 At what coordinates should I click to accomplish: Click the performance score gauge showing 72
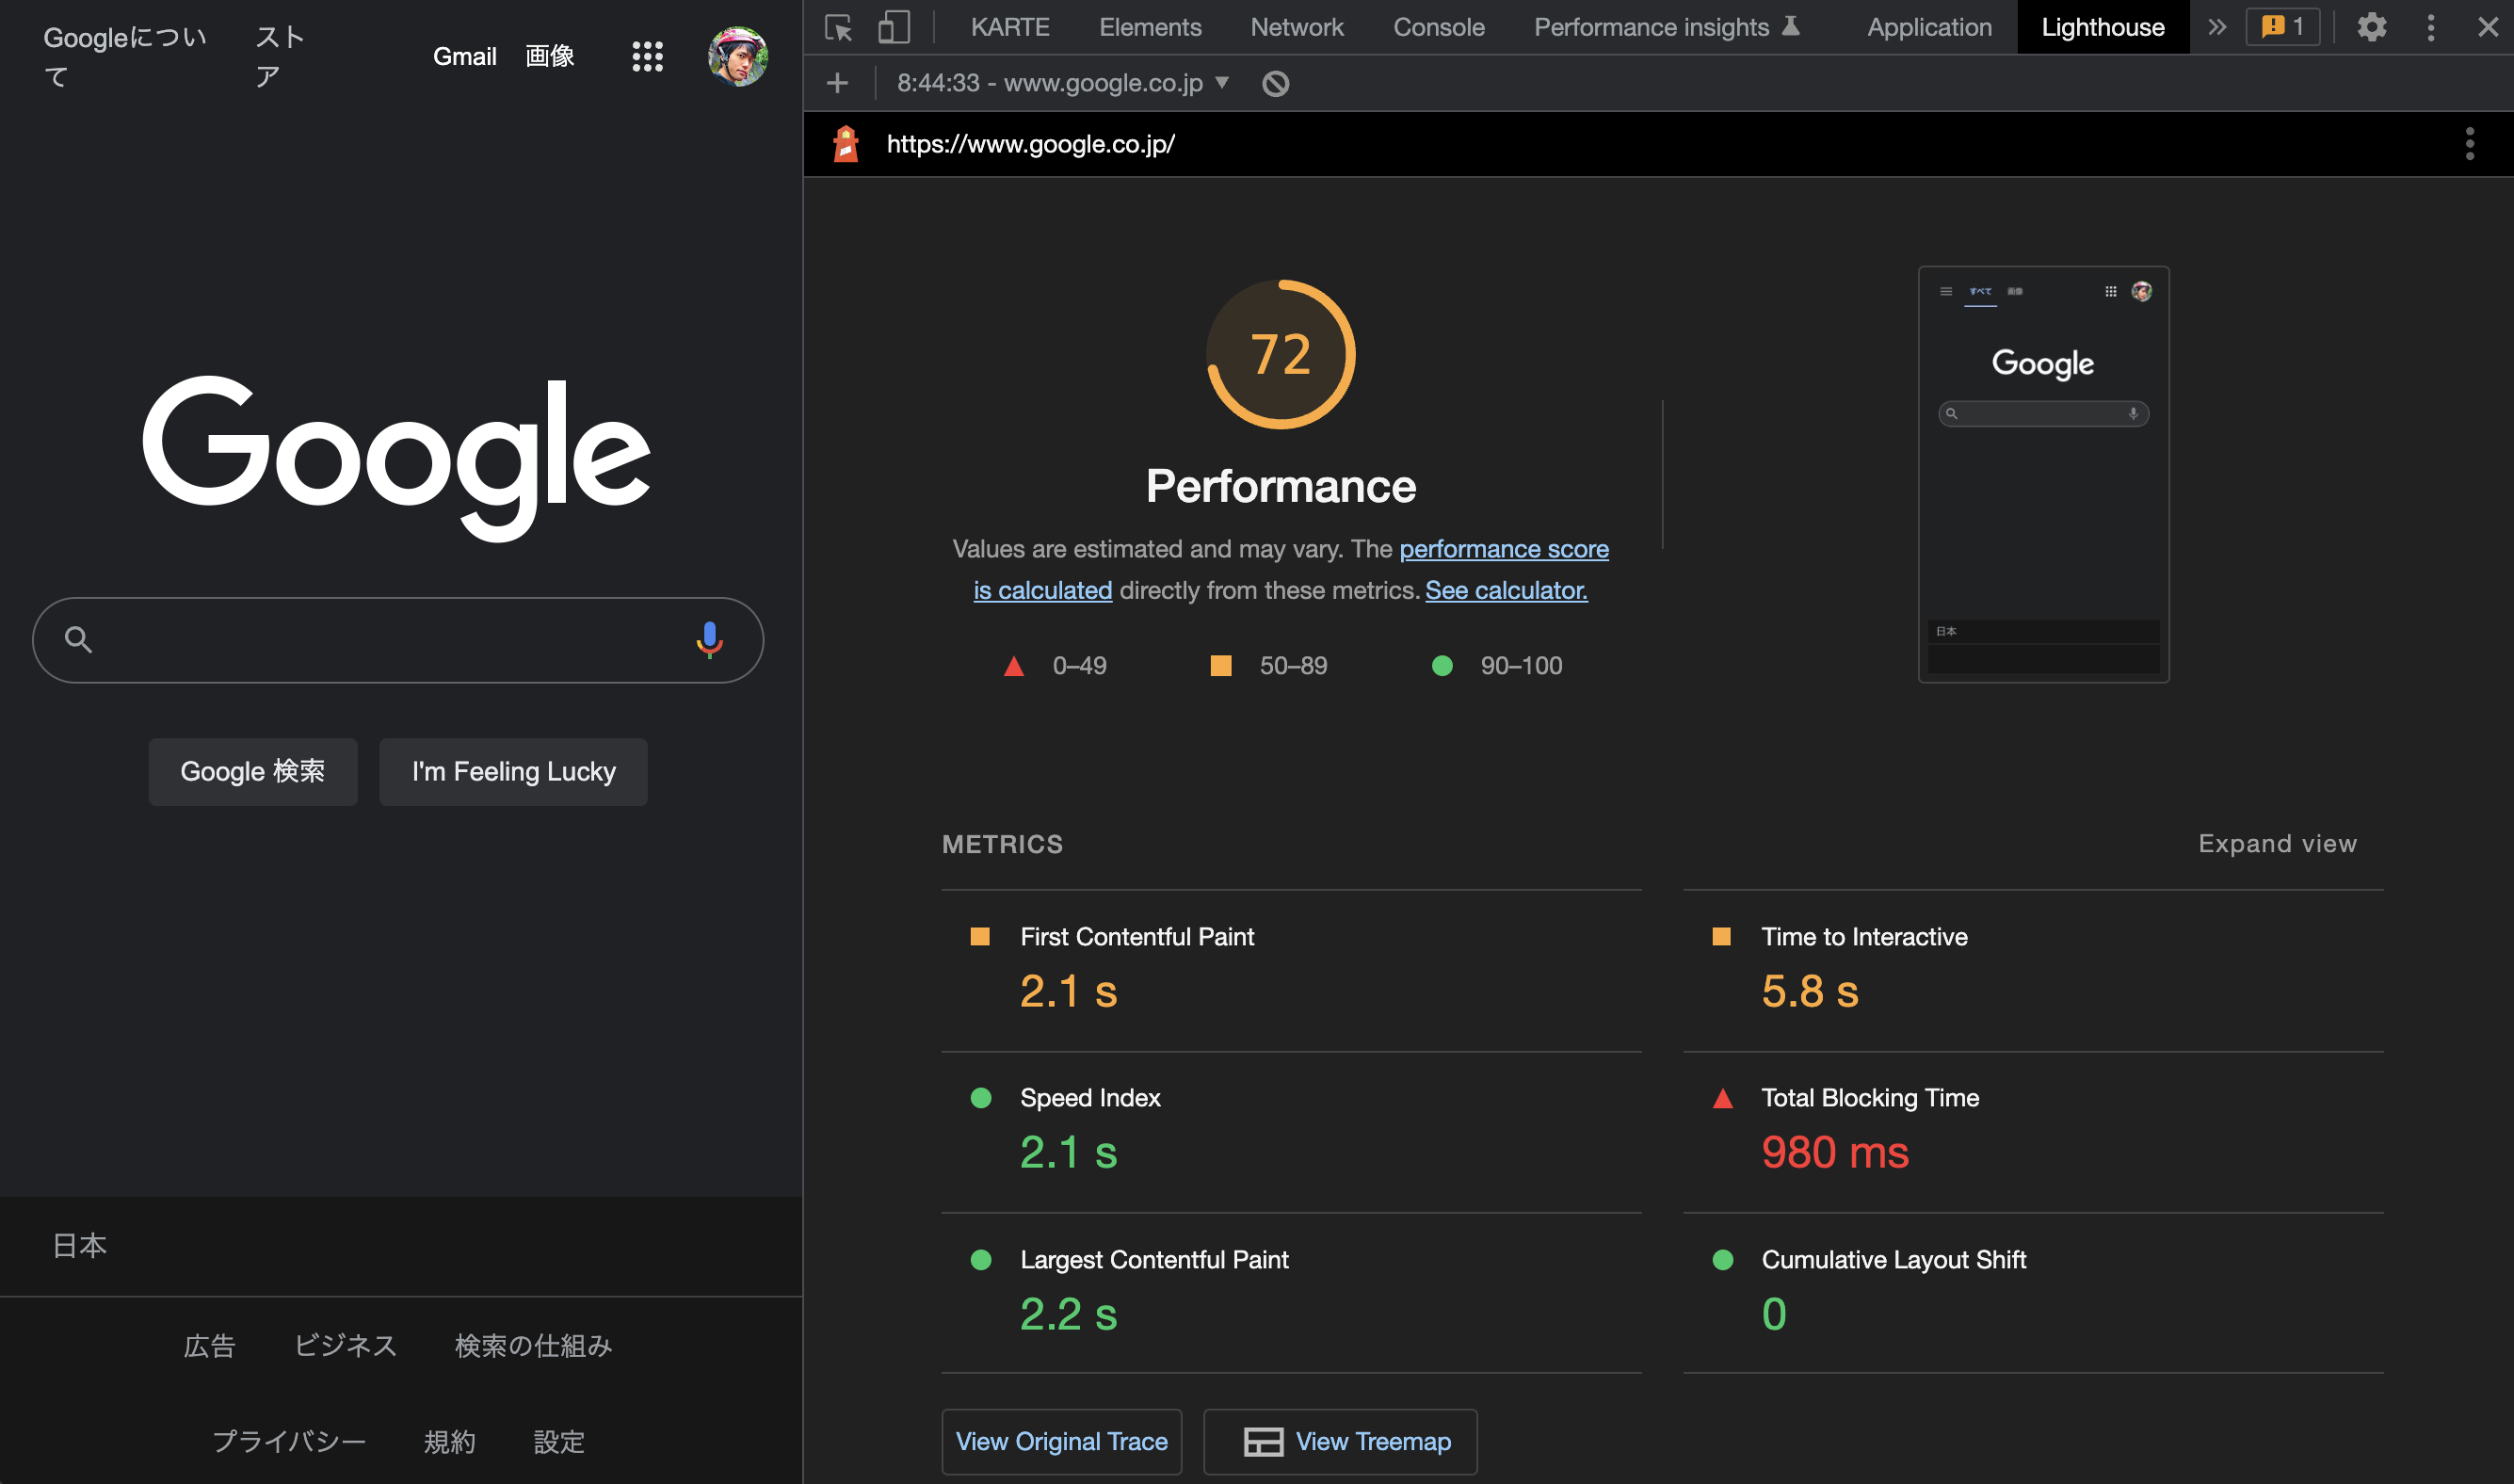tap(1281, 354)
